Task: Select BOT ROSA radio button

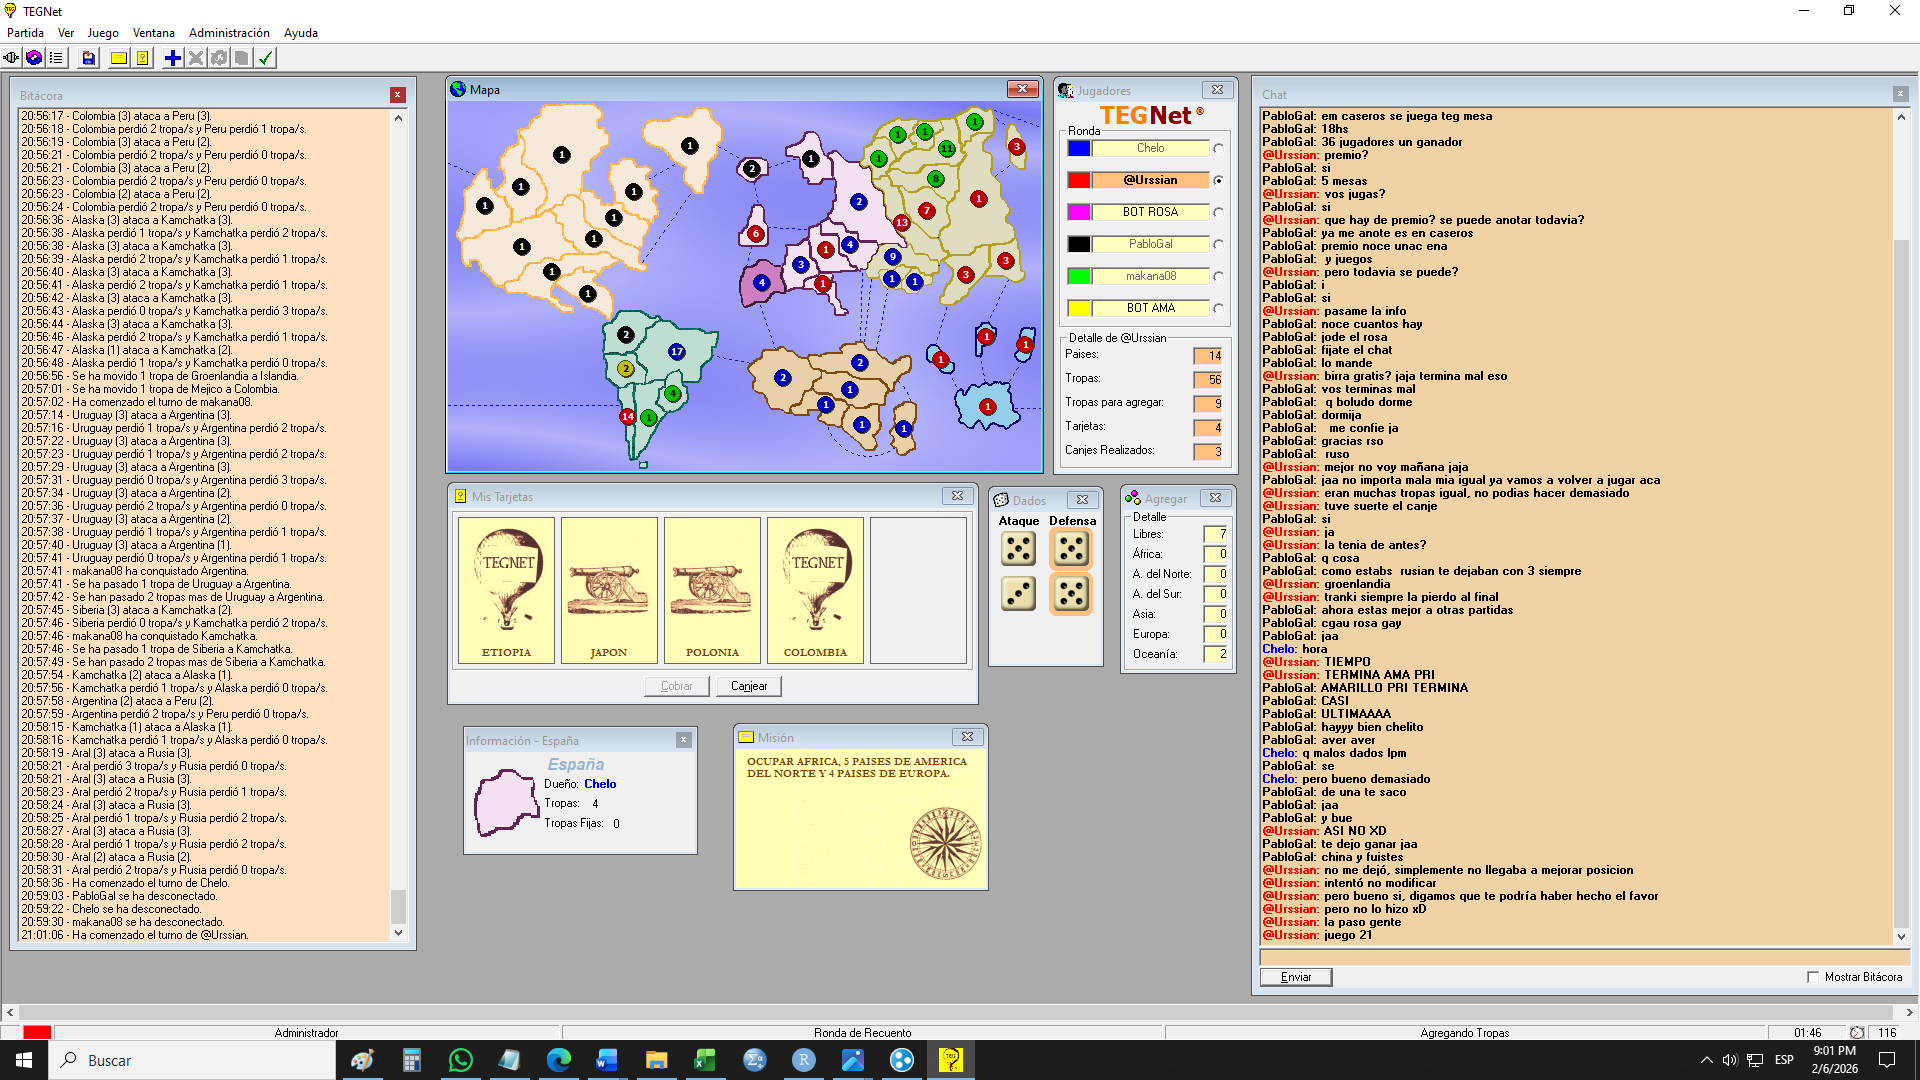Action: coord(1218,213)
